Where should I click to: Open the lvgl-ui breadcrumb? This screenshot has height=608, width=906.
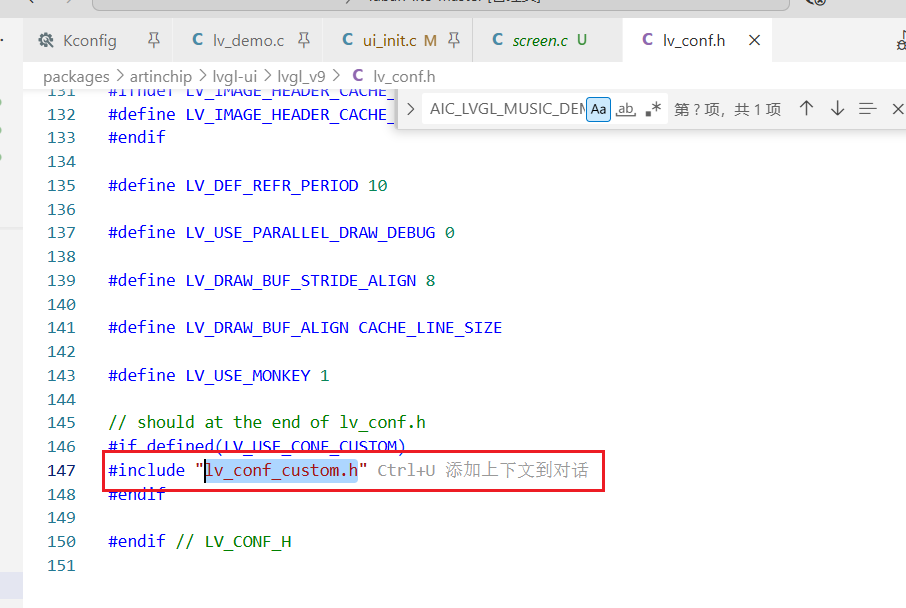point(235,76)
